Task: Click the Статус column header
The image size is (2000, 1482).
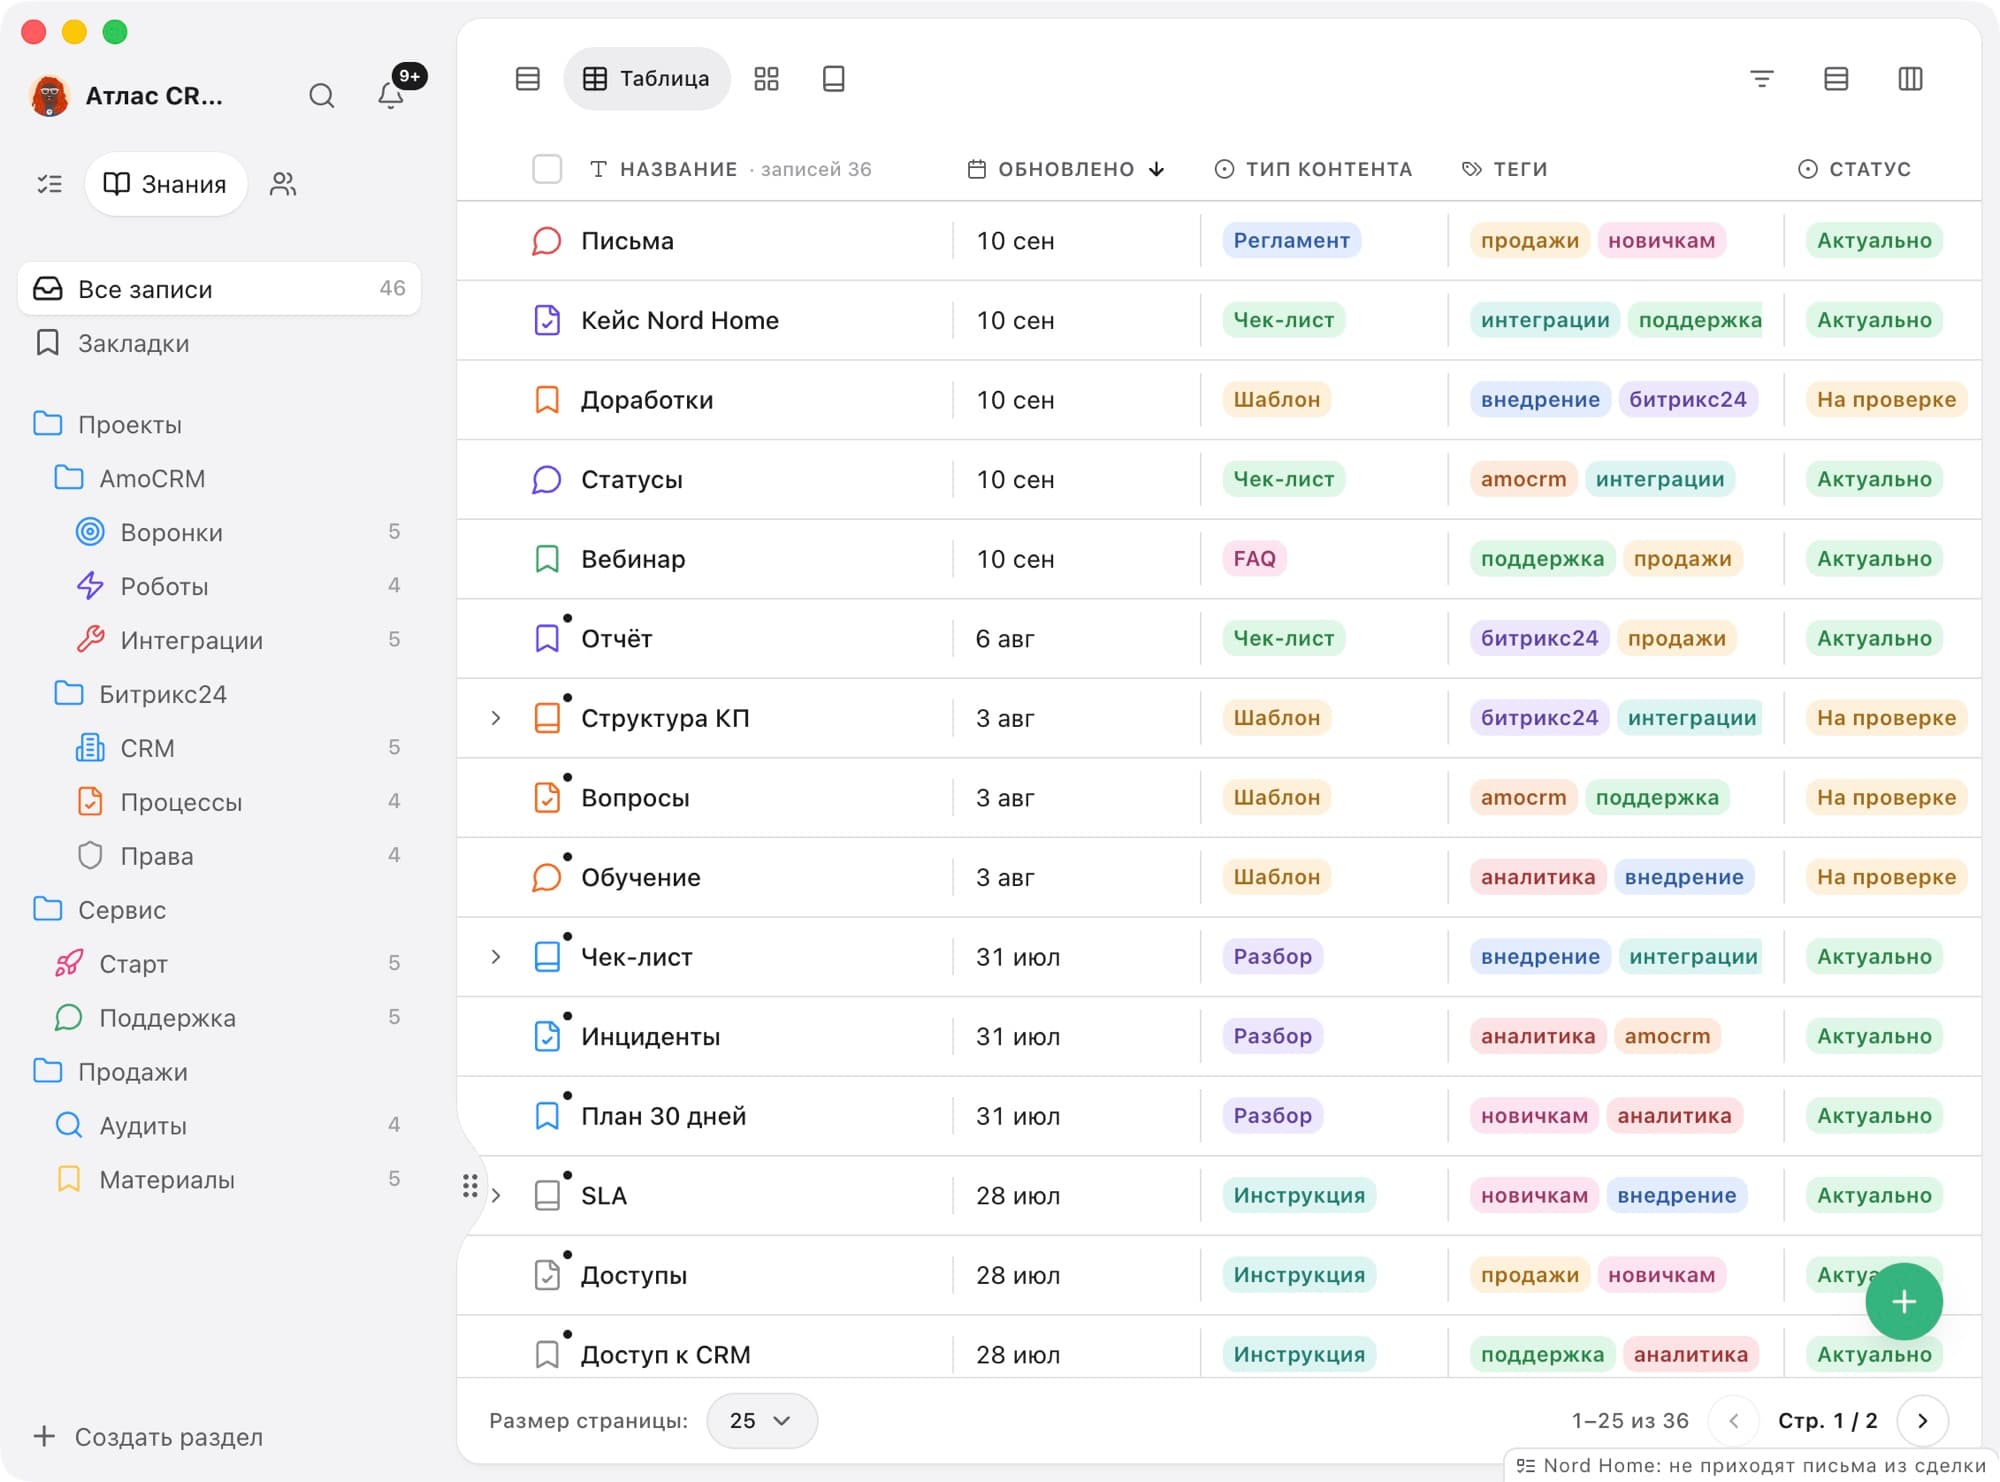Action: [x=1854, y=169]
